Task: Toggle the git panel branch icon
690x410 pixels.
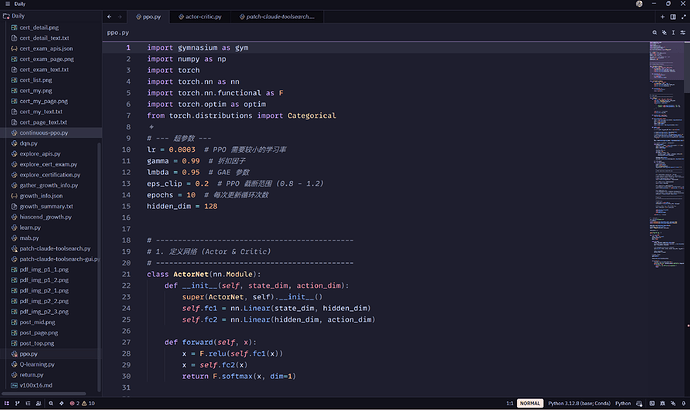Action: click(x=17, y=403)
